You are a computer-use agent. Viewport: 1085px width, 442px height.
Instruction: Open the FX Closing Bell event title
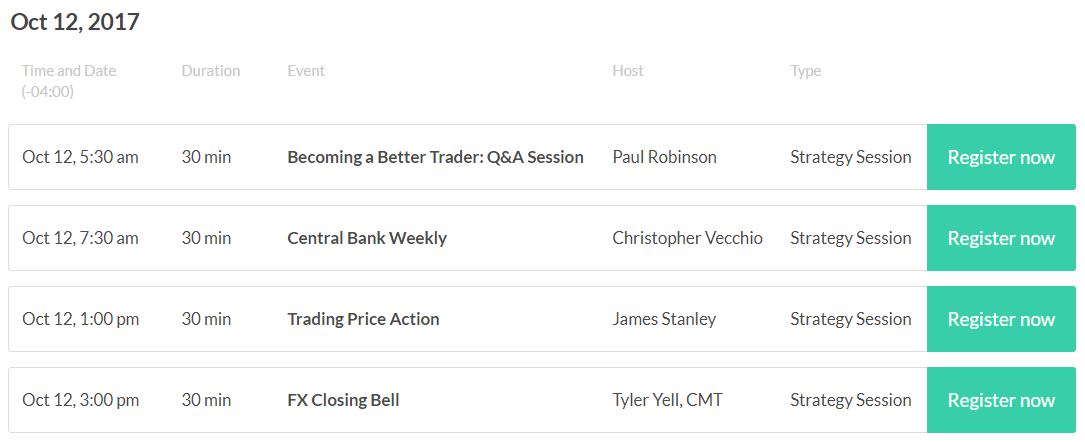point(343,400)
